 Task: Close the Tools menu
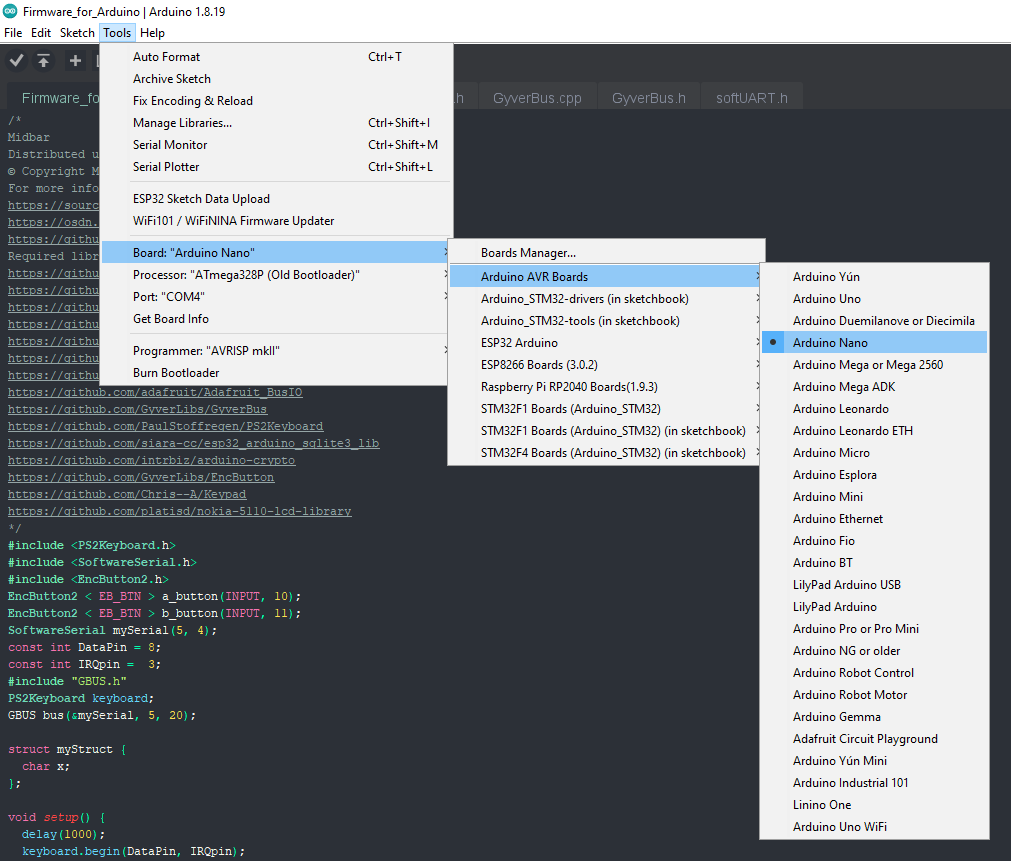point(117,33)
